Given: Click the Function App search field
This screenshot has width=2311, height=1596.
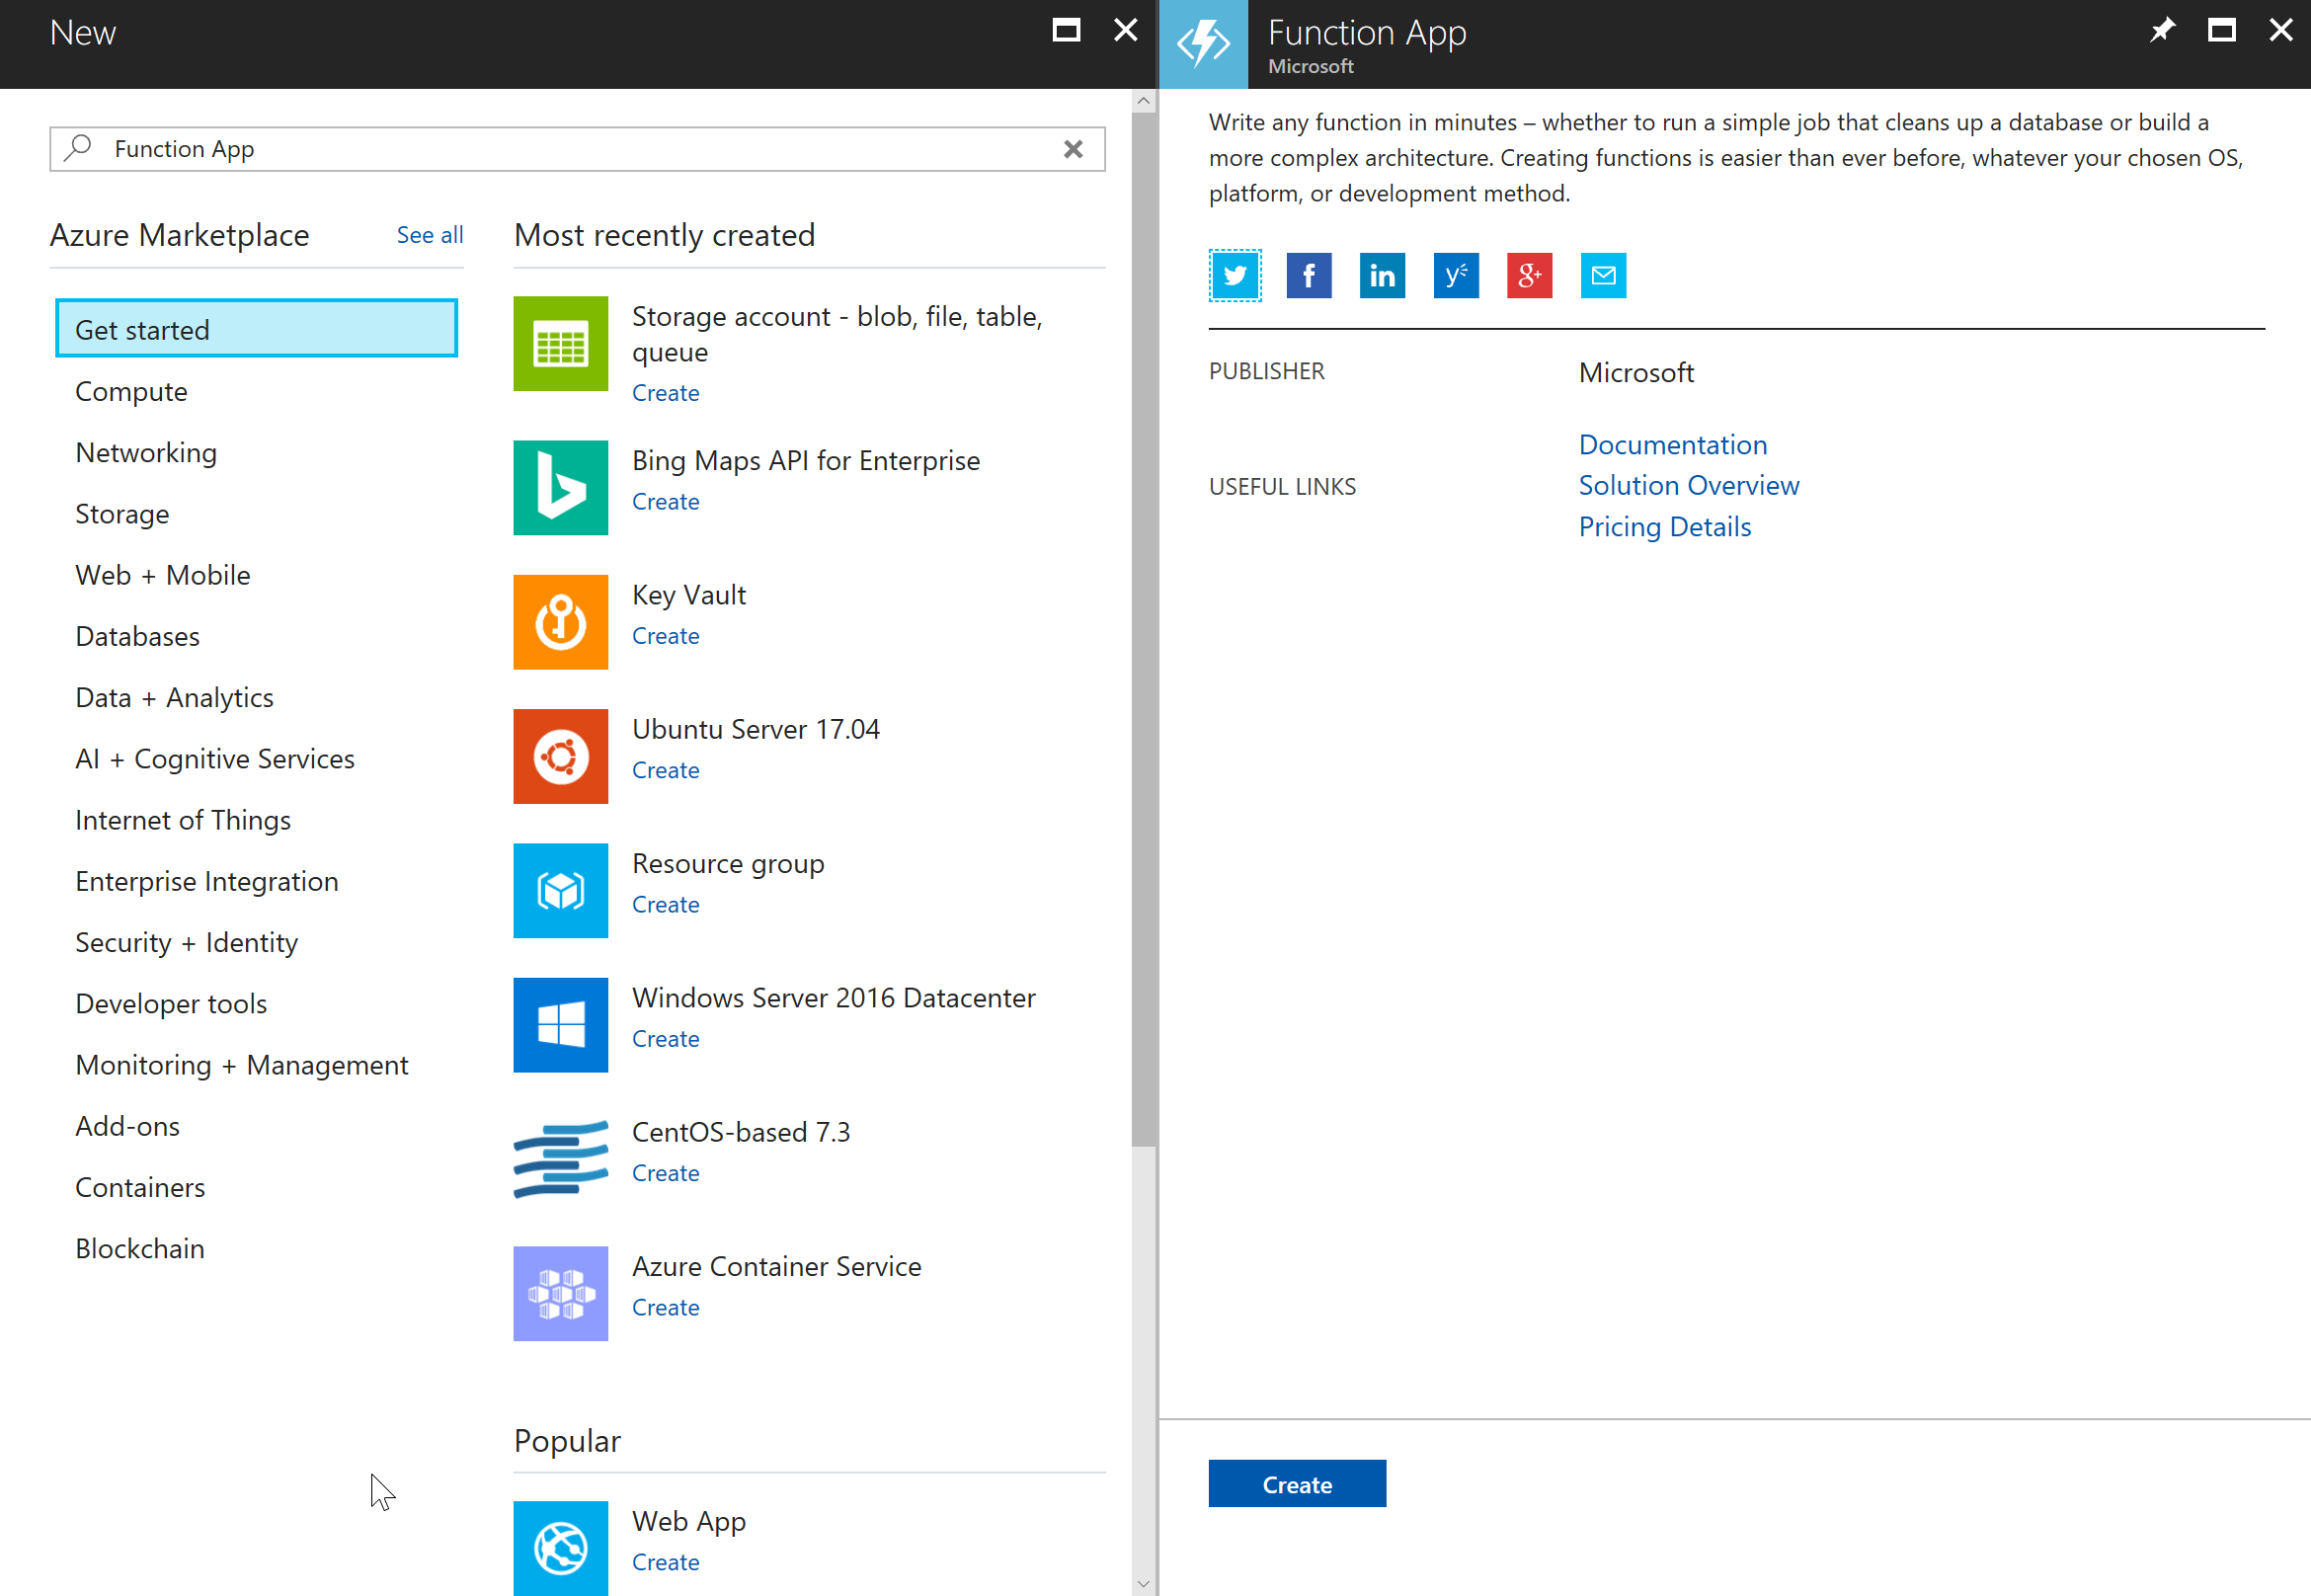Looking at the screenshot, I should (577, 149).
